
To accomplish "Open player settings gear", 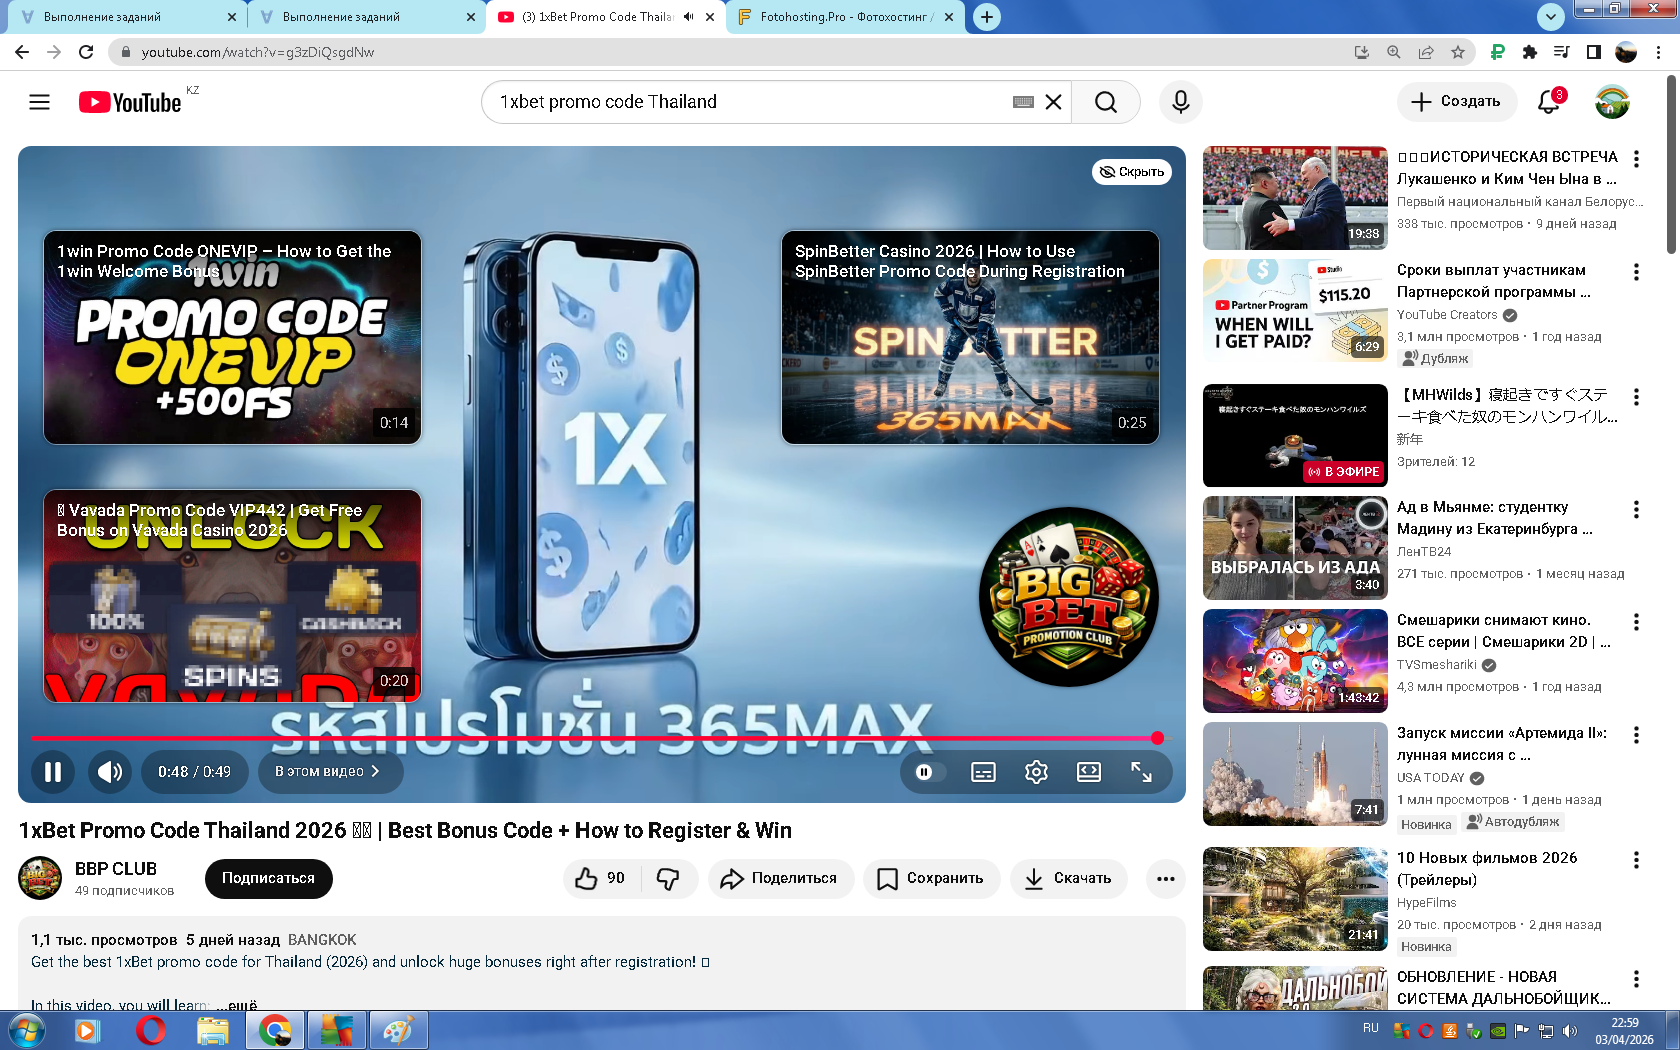I will coord(1036,772).
